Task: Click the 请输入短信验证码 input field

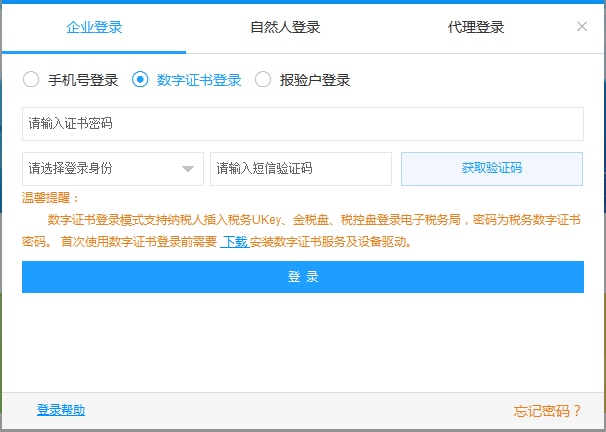Action: click(301, 169)
